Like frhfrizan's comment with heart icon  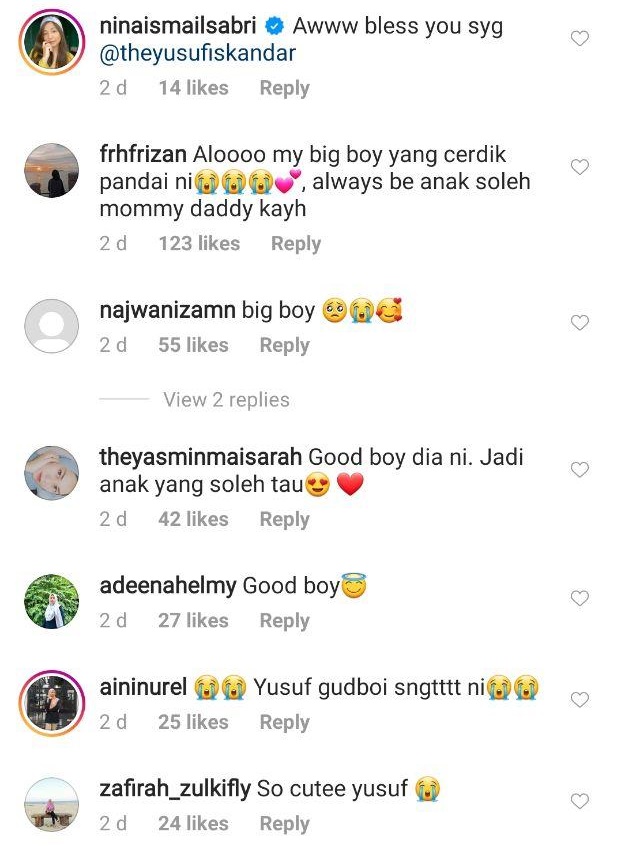579,167
